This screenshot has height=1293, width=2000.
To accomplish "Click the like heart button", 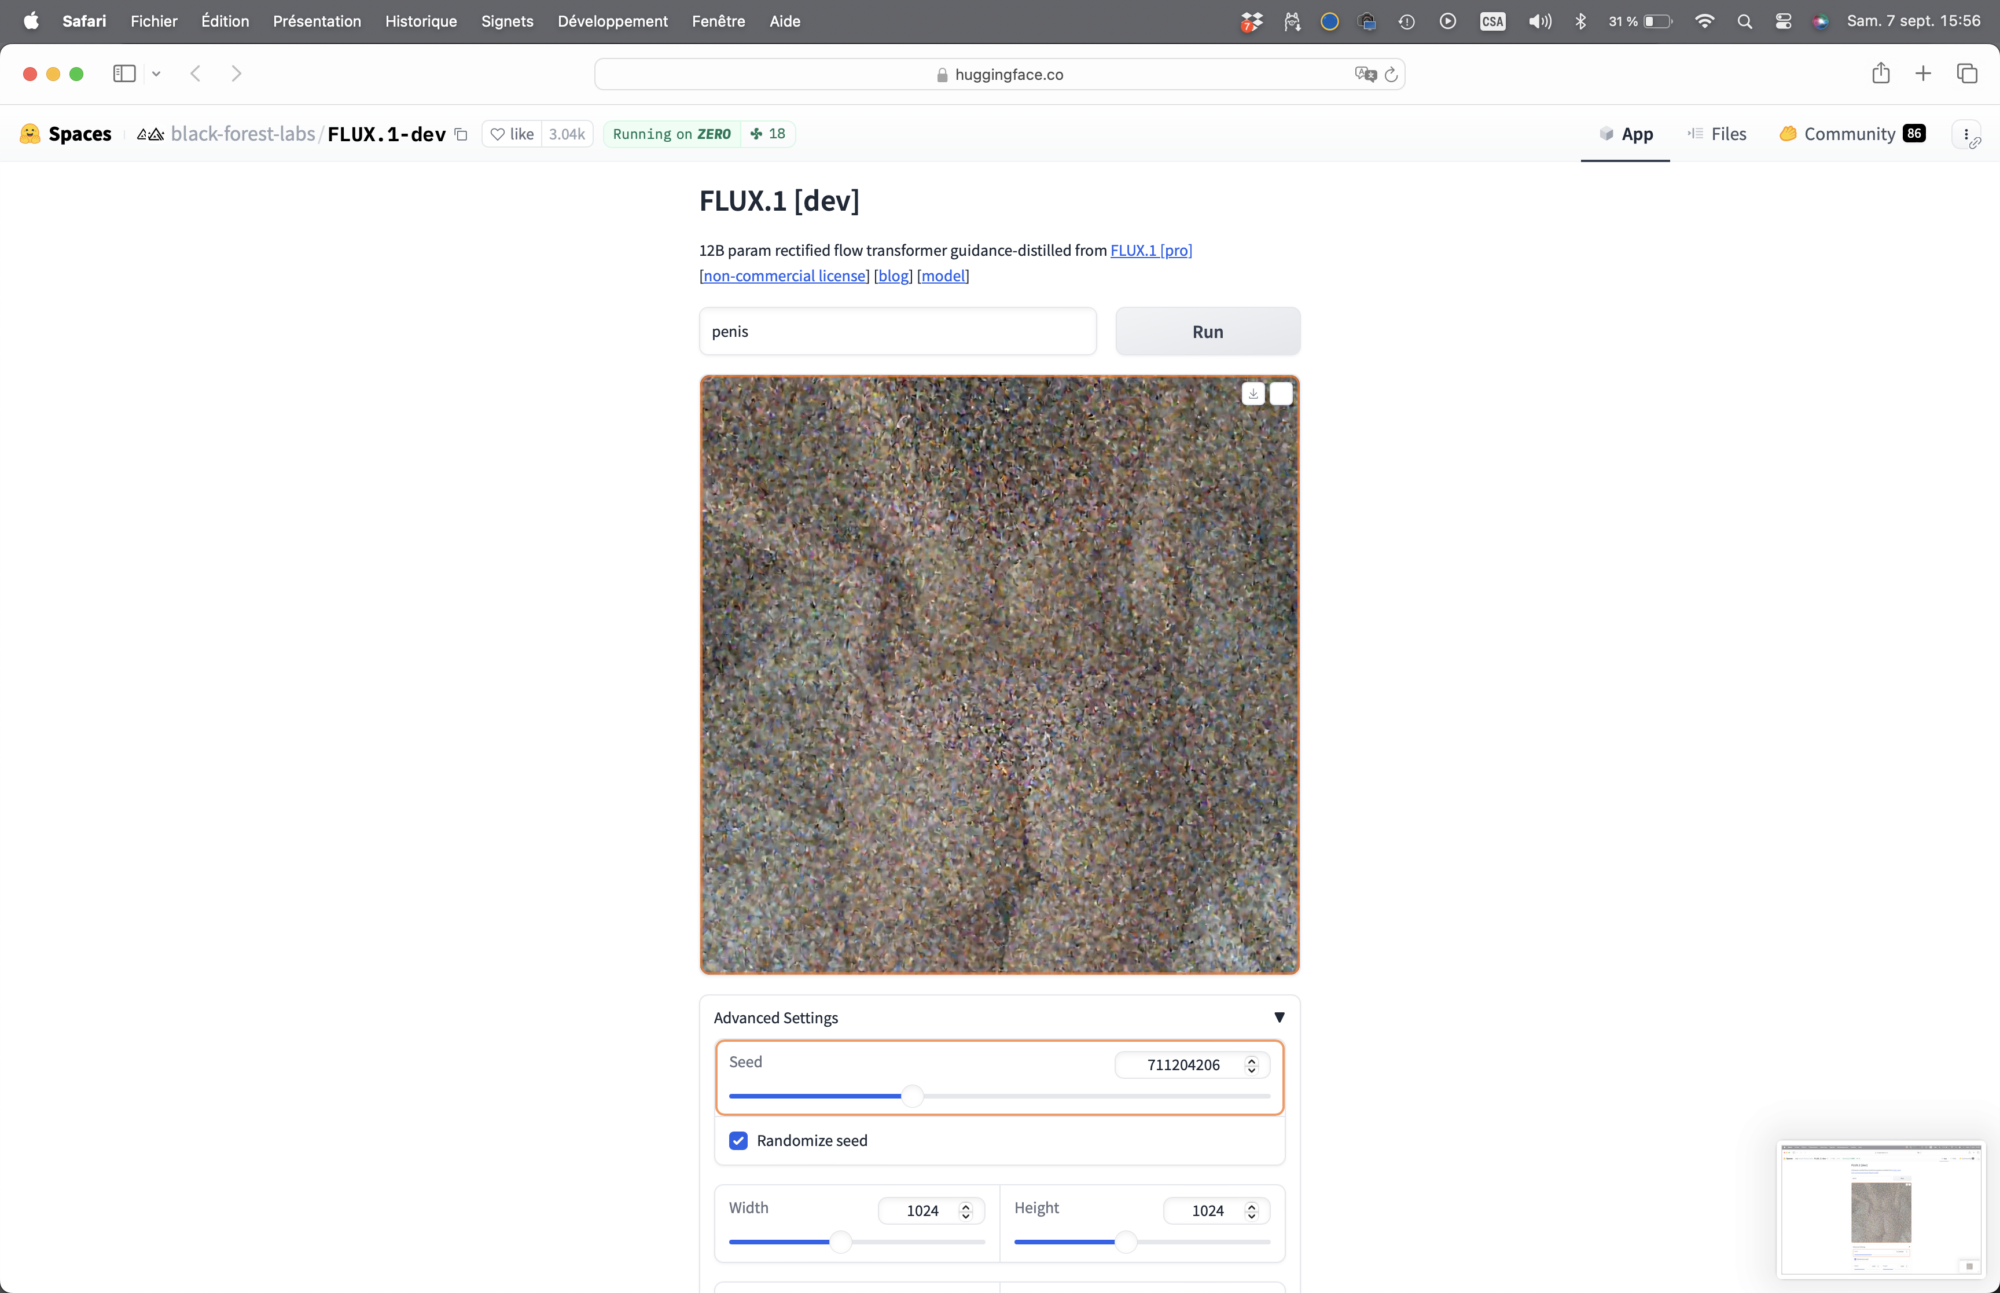I will [x=512, y=134].
